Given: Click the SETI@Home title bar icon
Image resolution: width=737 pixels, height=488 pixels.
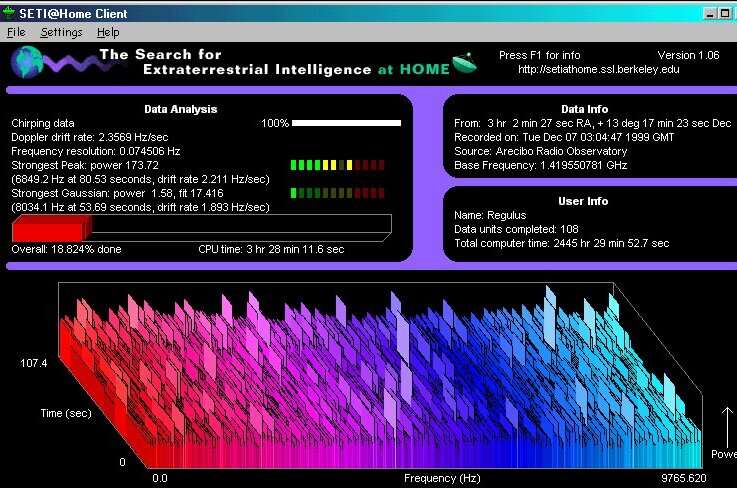Looking at the screenshot, I should click(9, 12).
